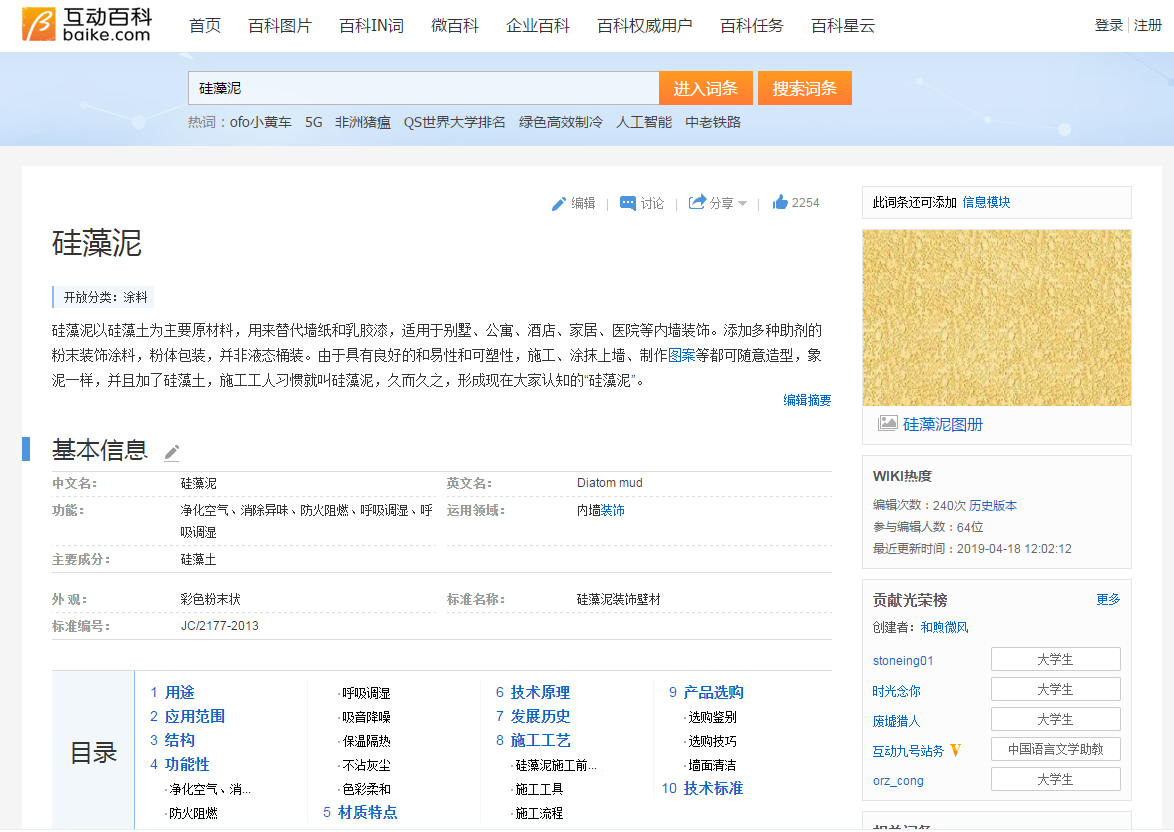Expand the 分享 dropdown arrow
The width and height of the screenshot is (1174, 832).
(742, 204)
